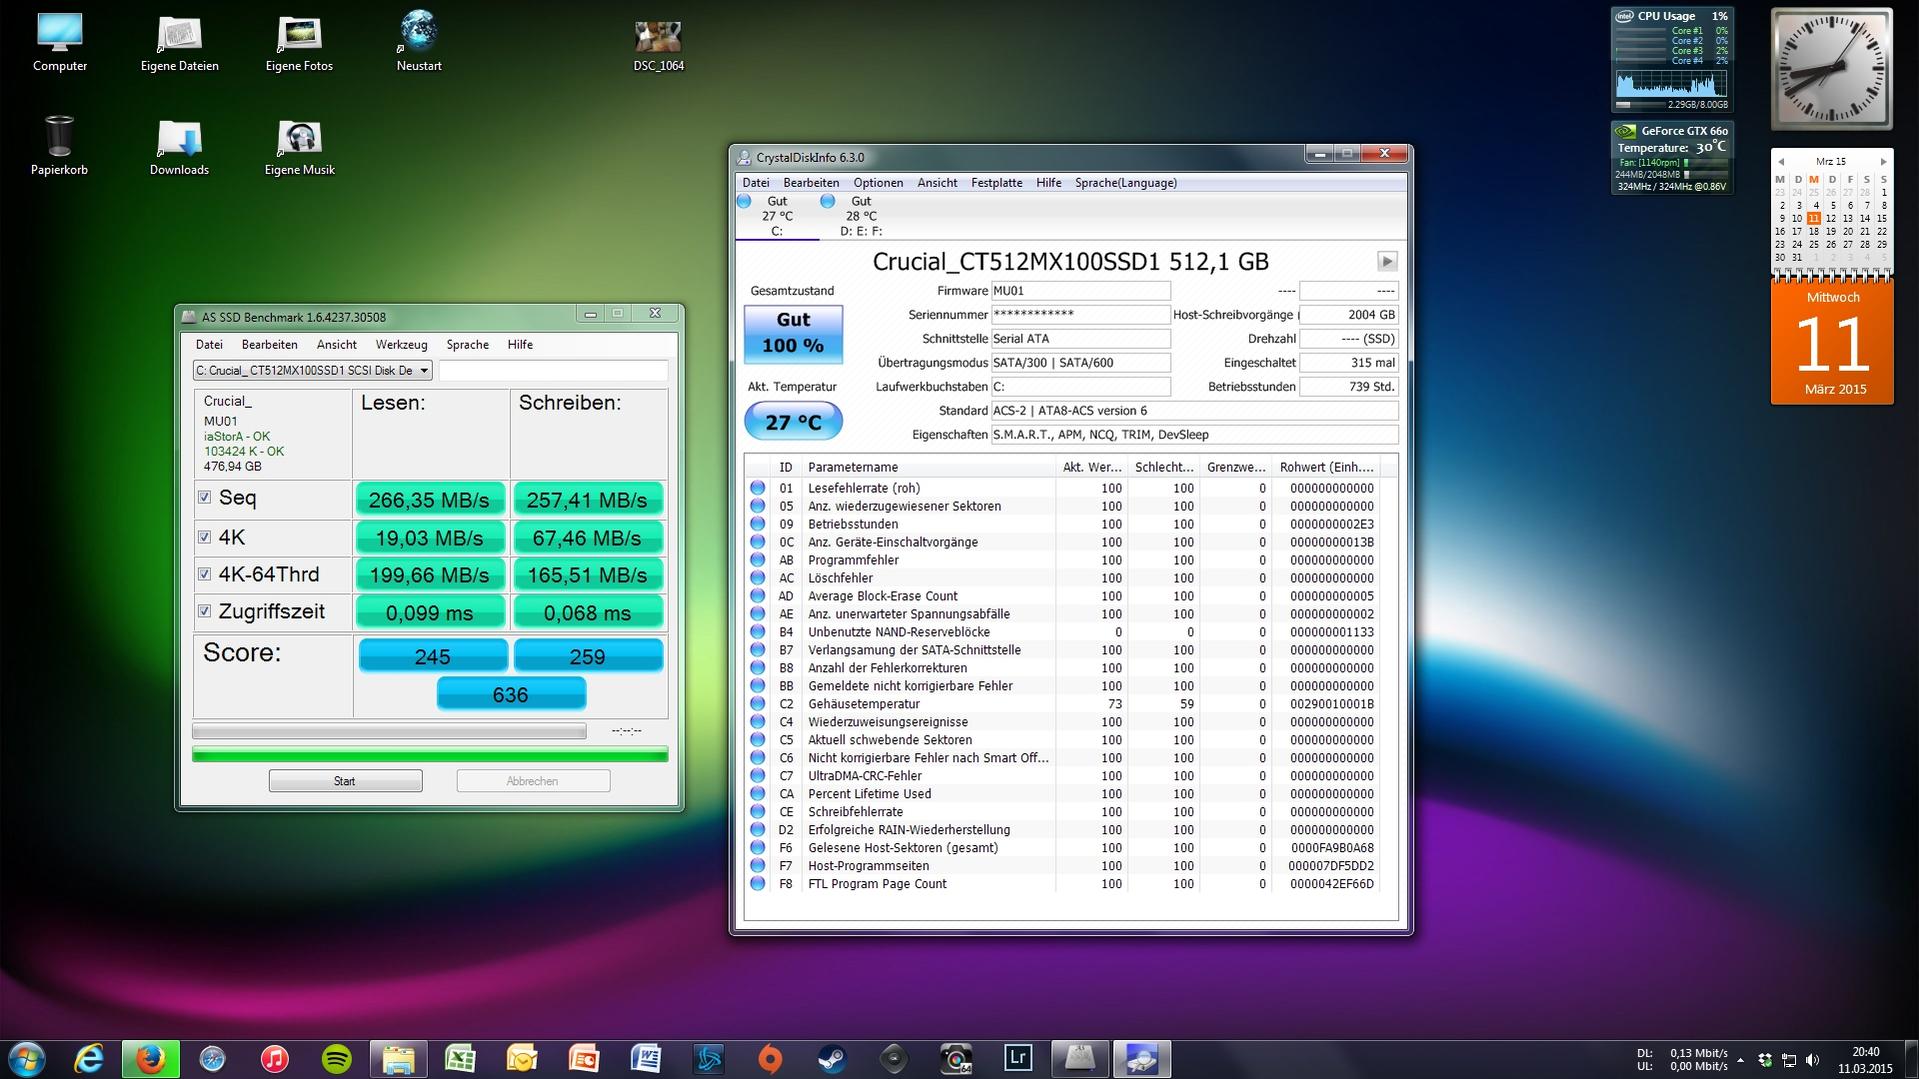
Task: Click the CPU Usage gadget
Action: pos(1672,59)
